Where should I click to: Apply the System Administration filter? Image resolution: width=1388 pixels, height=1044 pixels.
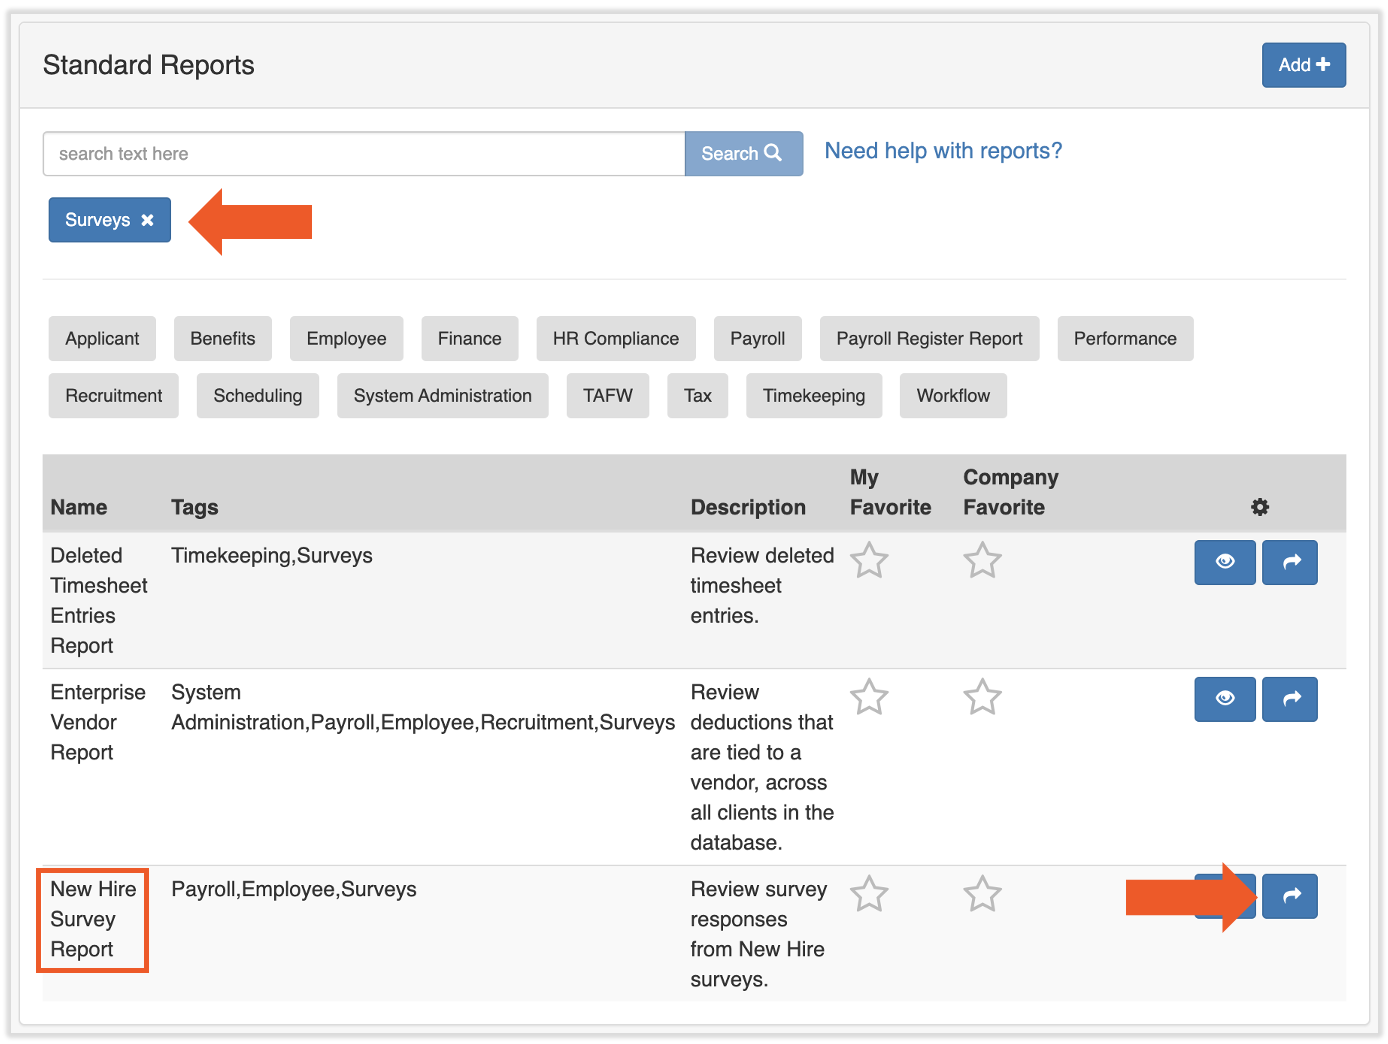pyautogui.click(x=442, y=395)
